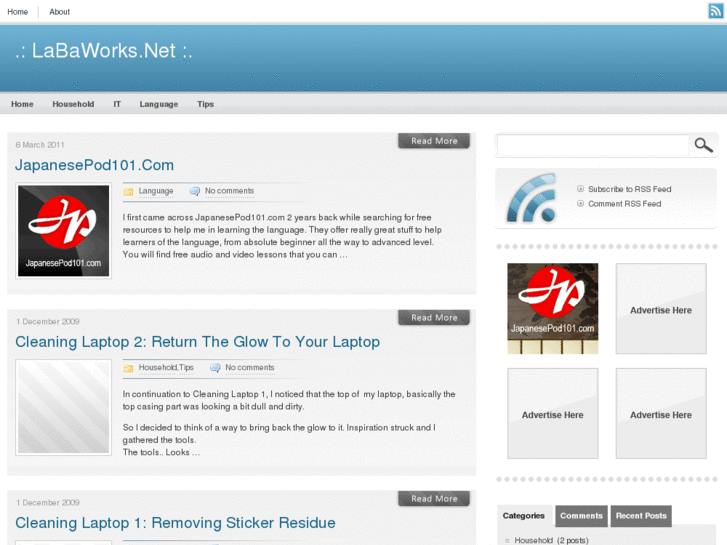
Task: Click bullet icon beside Subscribe to RSS Feed
Action: pos(580,189)
